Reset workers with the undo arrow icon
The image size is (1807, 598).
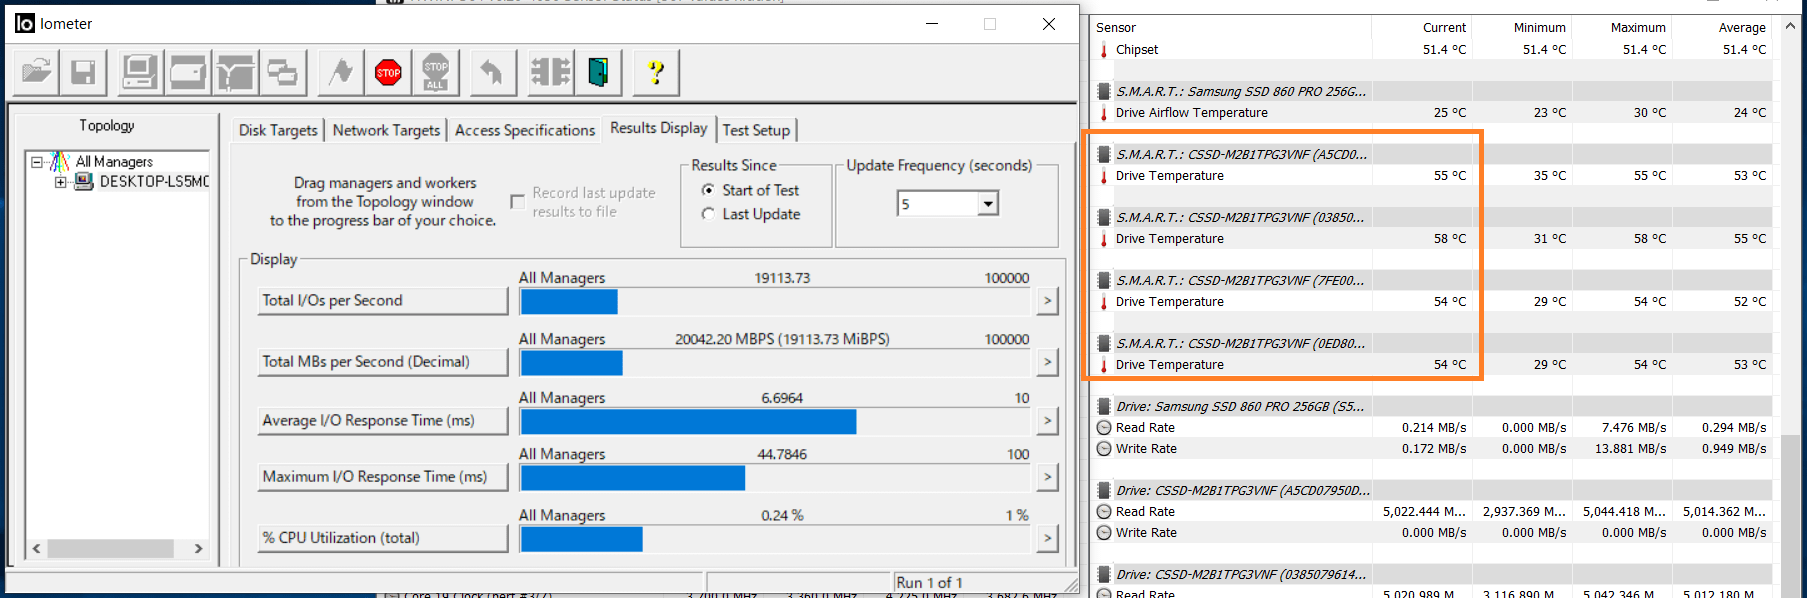(491, 72)
